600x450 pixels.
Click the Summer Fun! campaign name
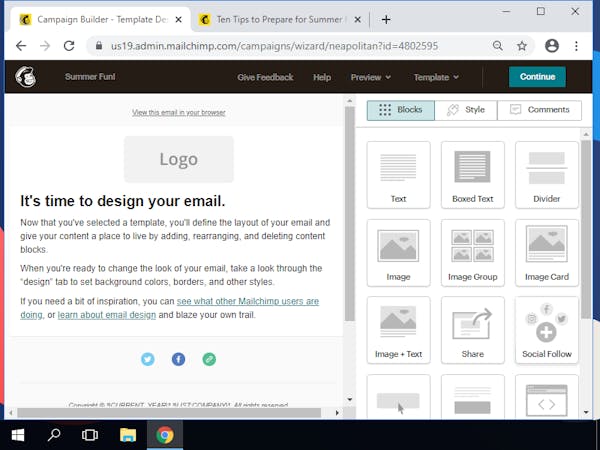[x=90, y=77]
